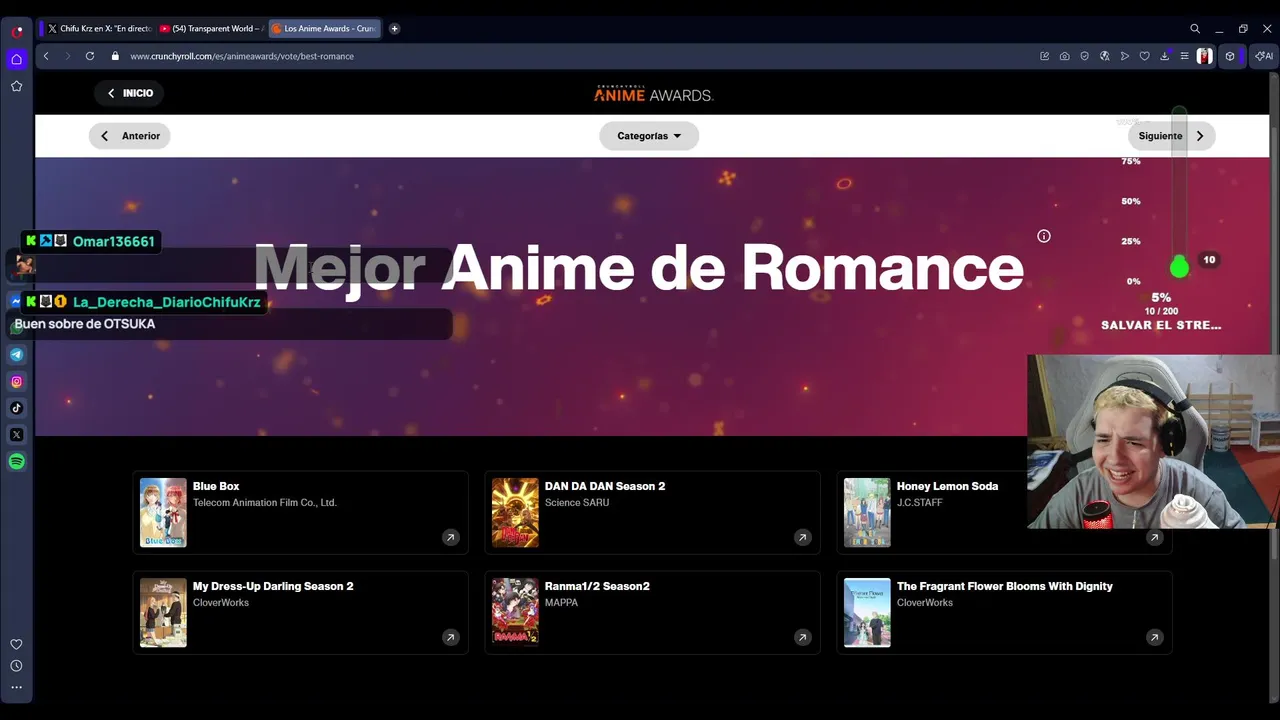Go back with the browser back arrow

coord(46,56)
